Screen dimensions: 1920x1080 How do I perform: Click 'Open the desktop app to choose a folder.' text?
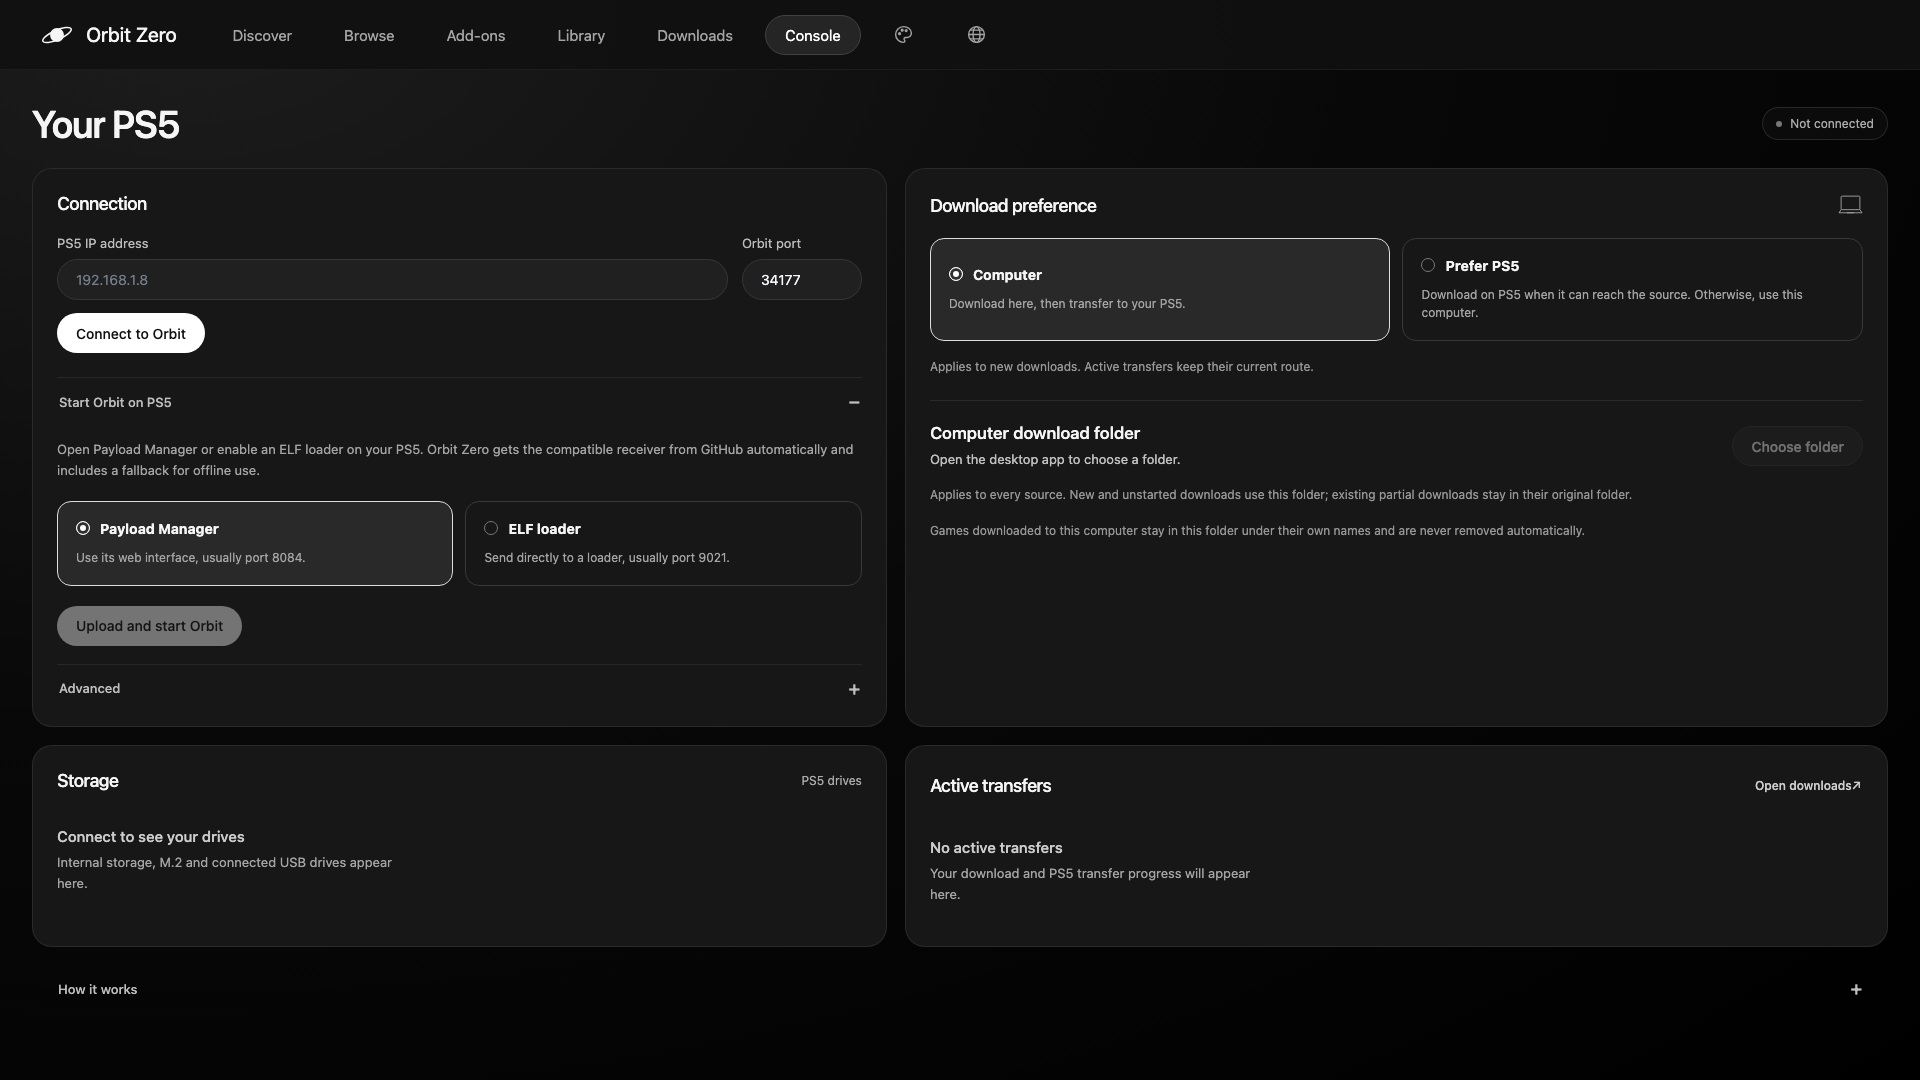click(1055, 460)
